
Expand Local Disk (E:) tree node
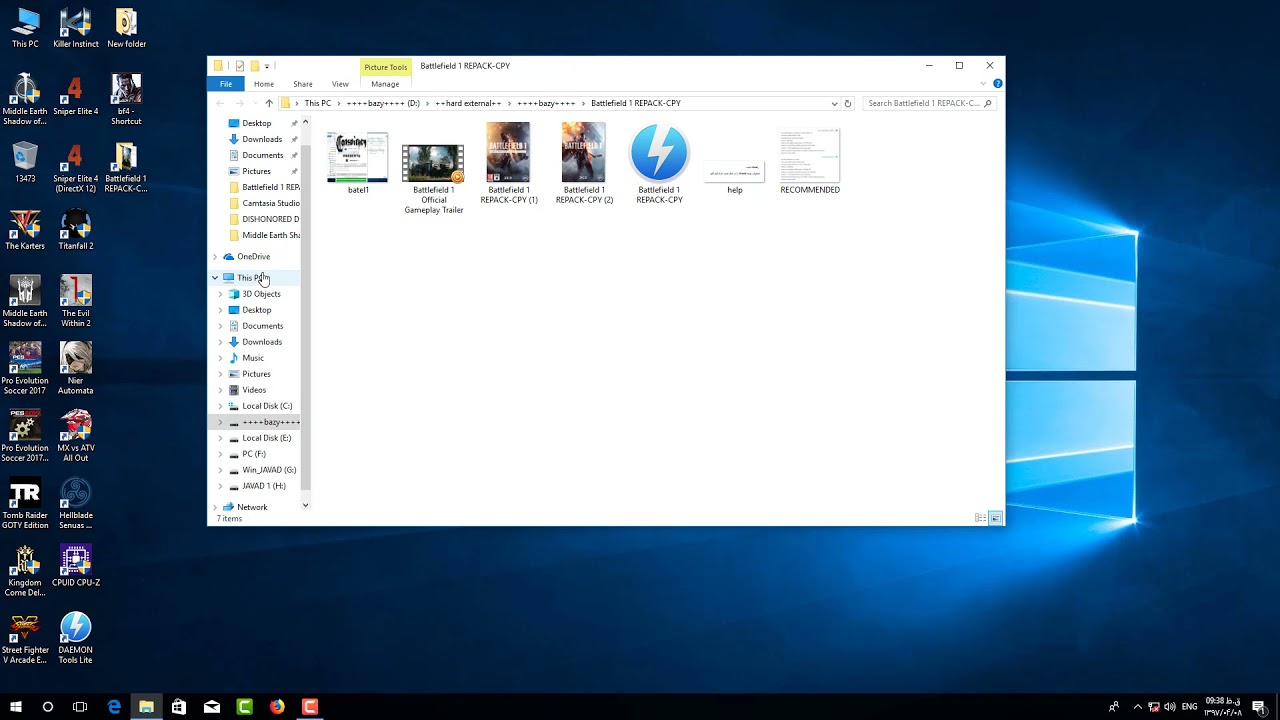tap(220, 438)
